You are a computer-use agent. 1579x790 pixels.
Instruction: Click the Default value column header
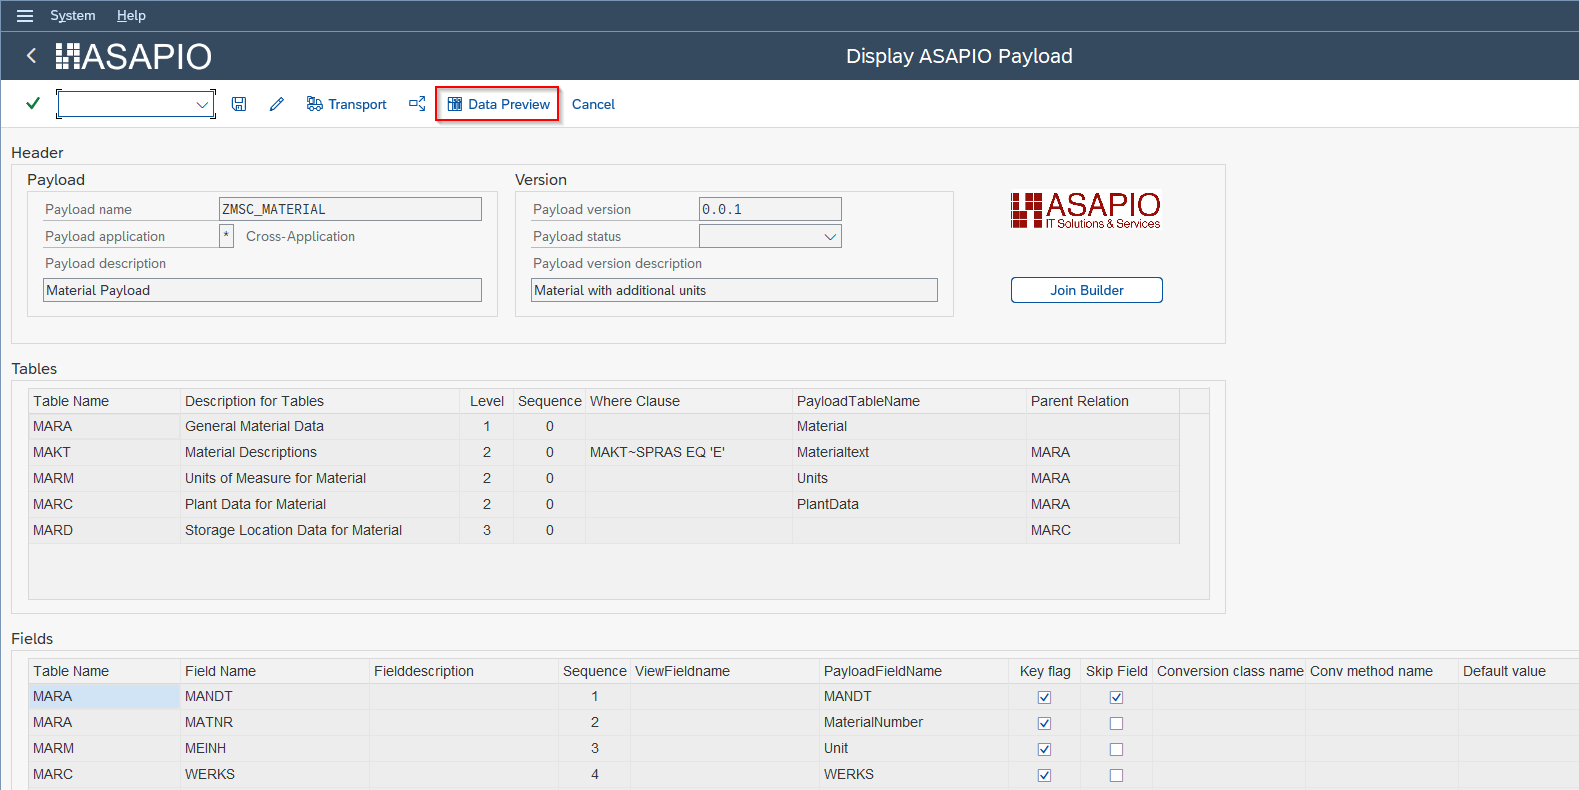[1518, 671]
